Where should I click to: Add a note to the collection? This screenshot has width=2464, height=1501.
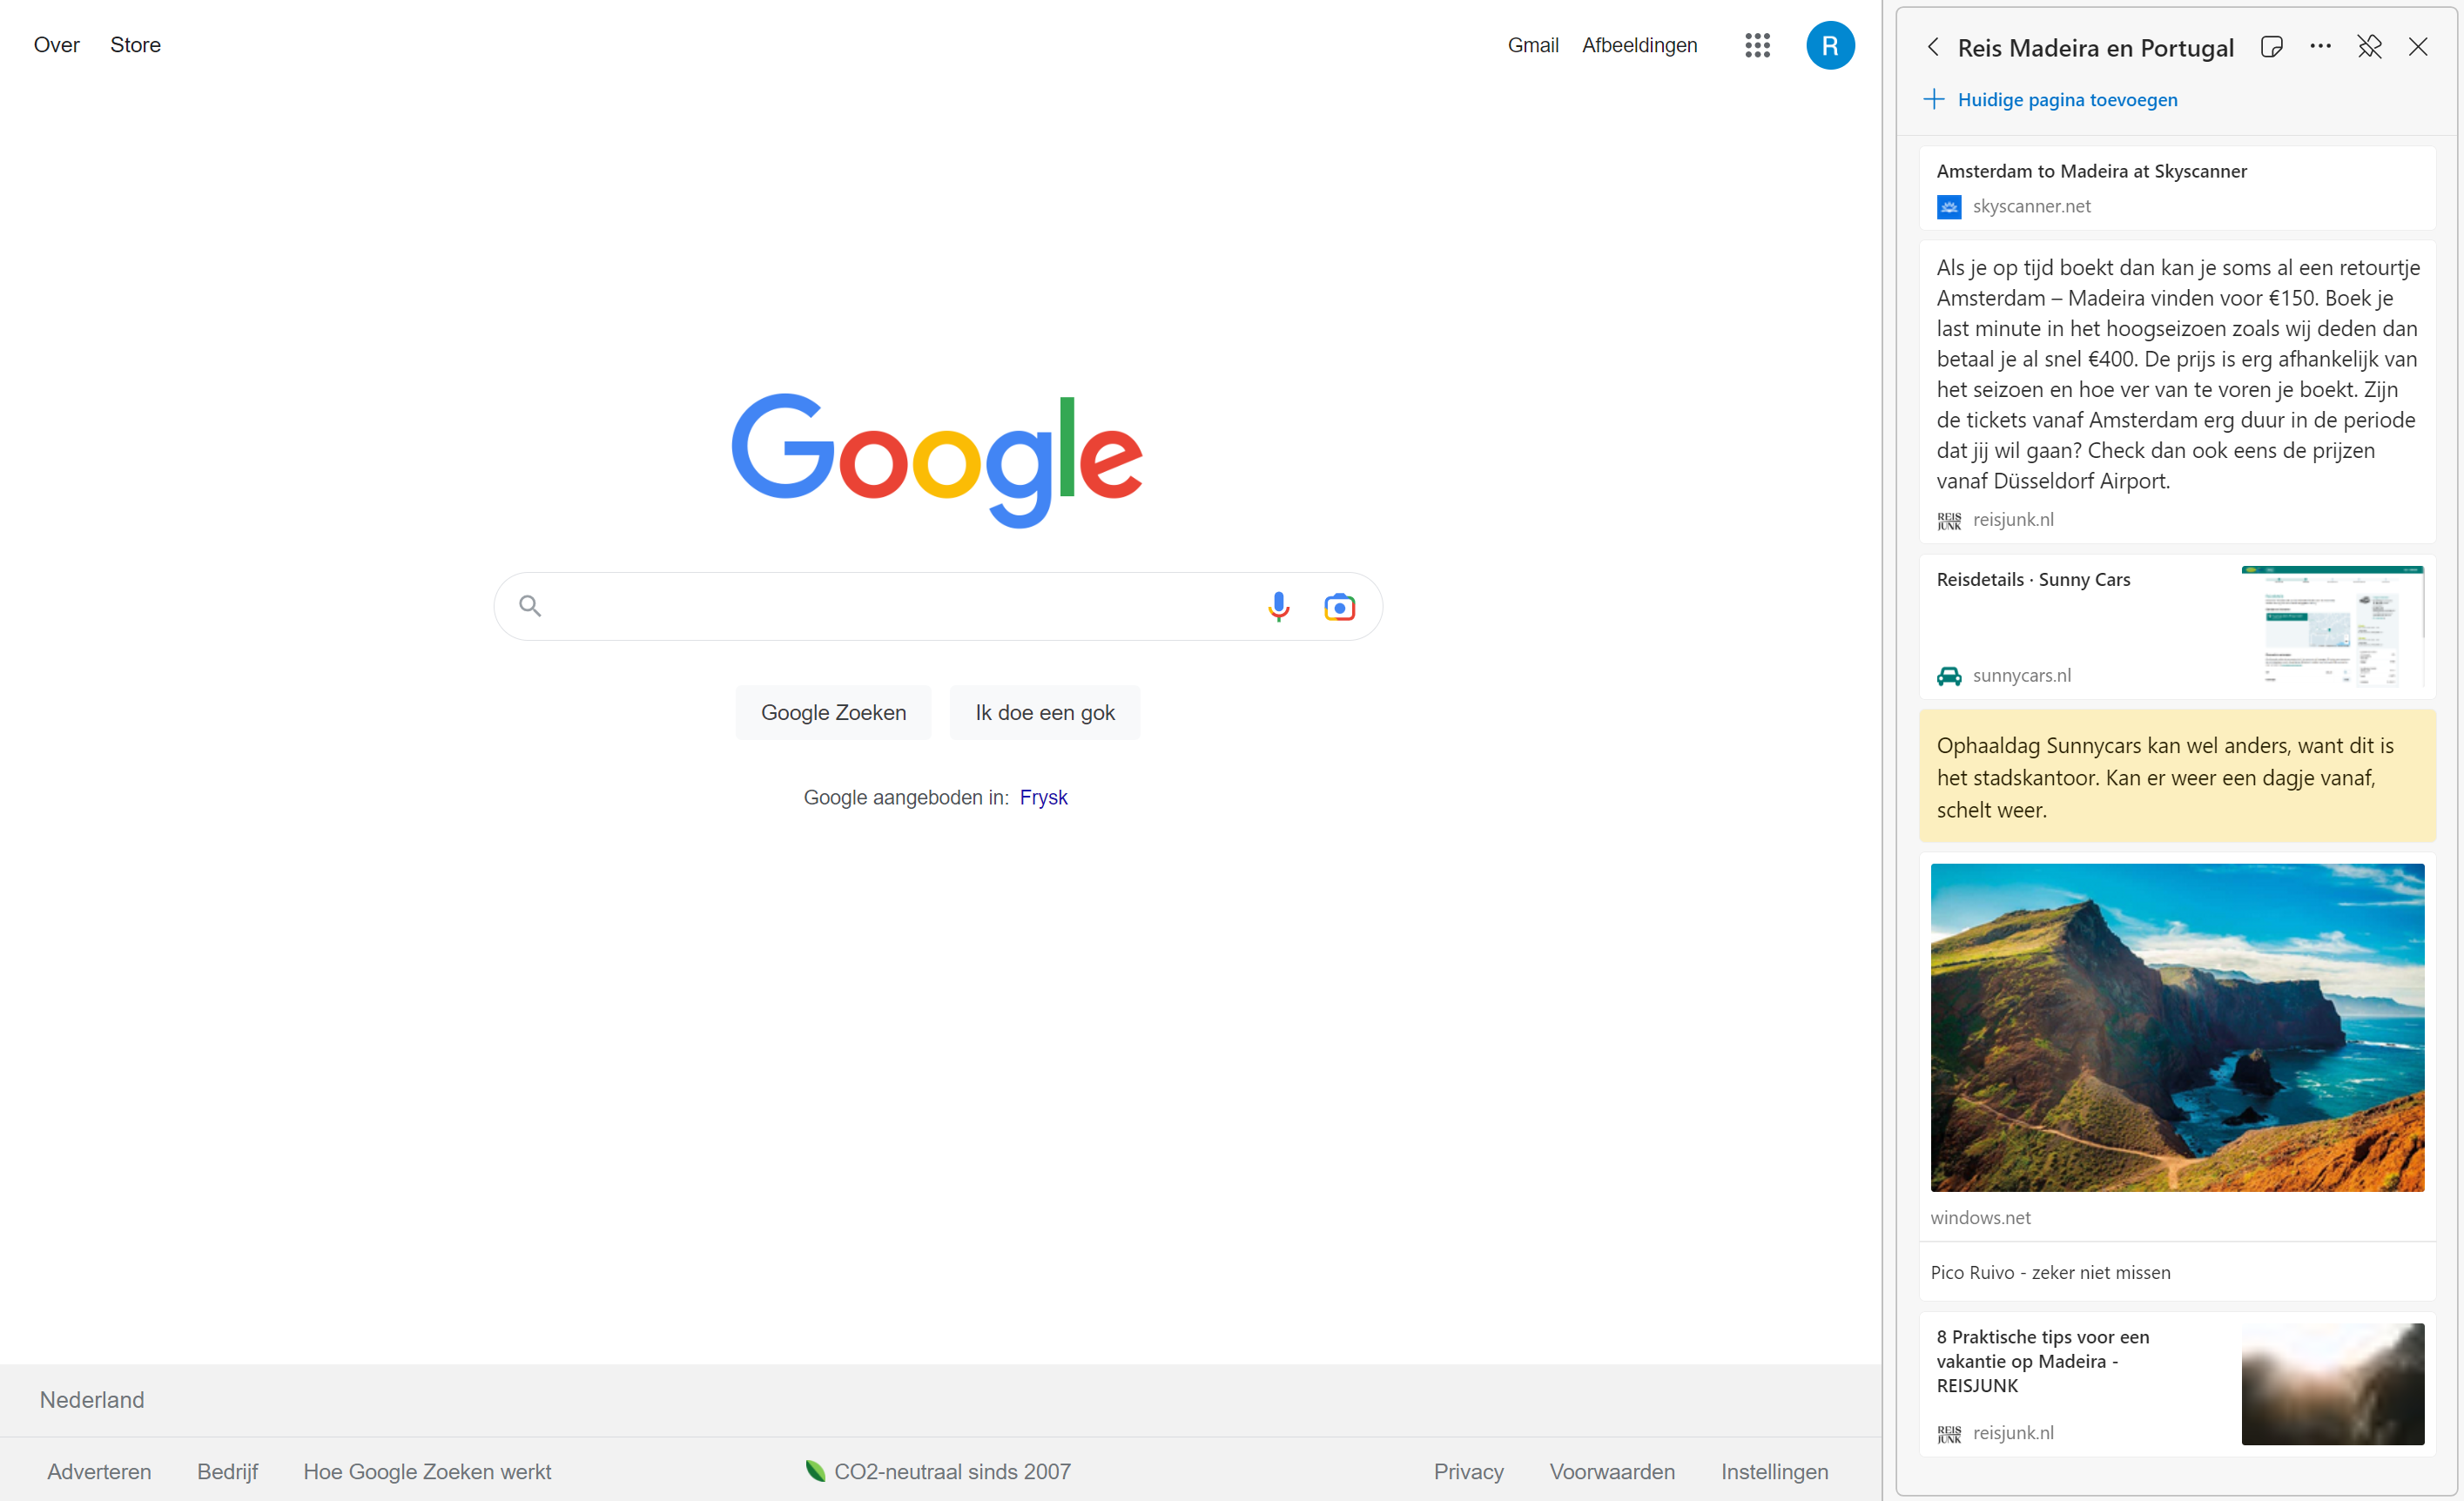(2271, 47)
